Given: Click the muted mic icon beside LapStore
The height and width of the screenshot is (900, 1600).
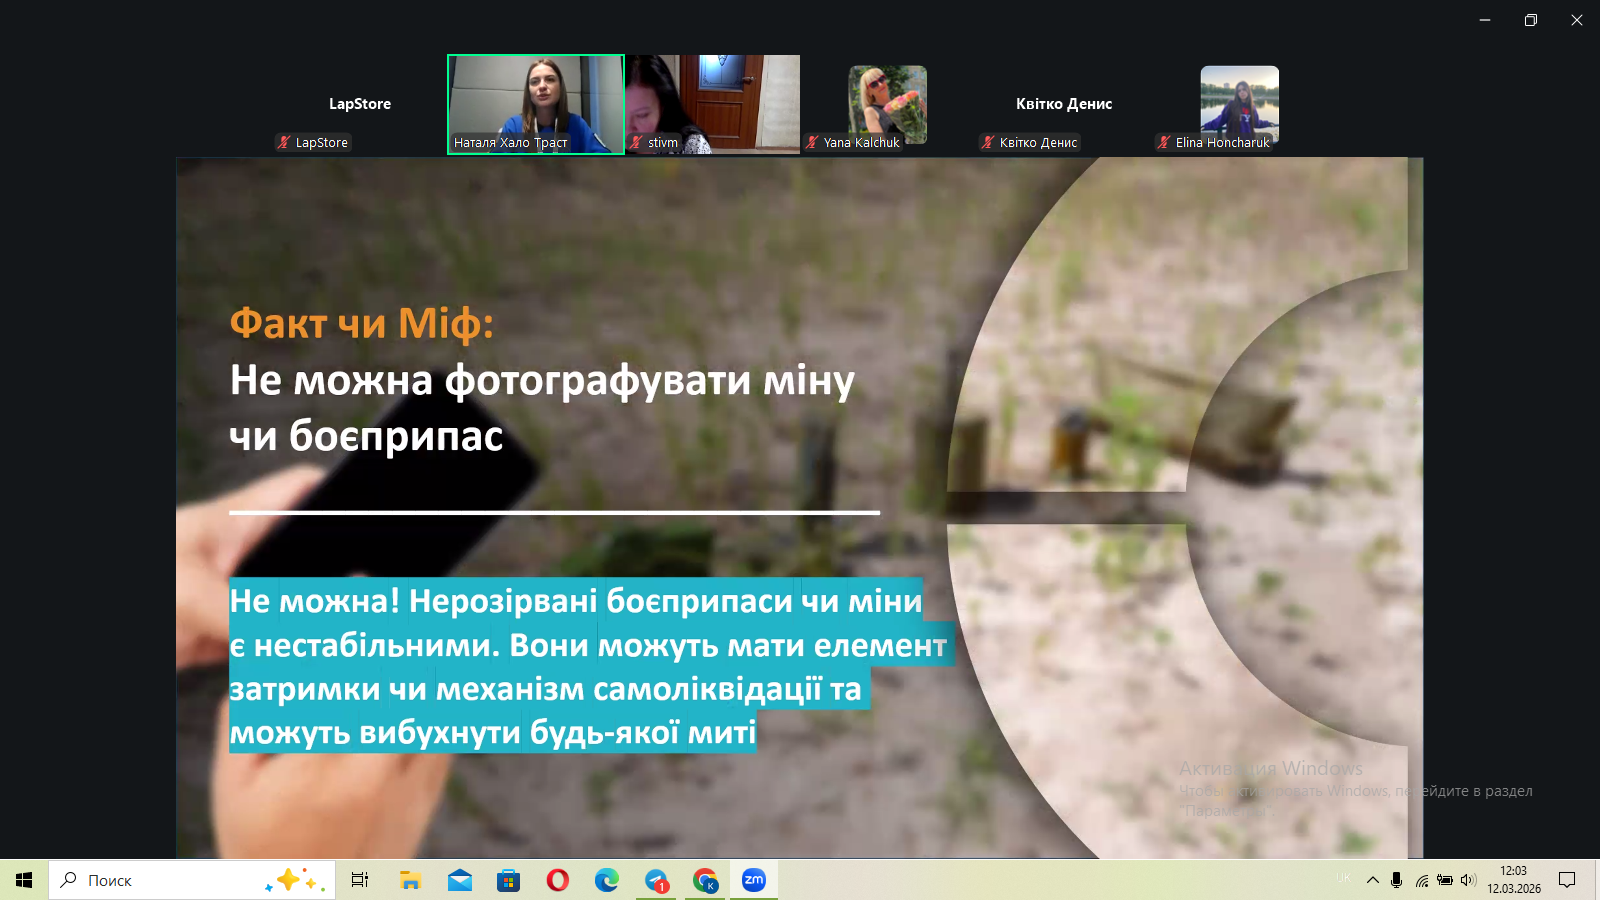Looking at the screenshot, I should click(x=284, y=143).
